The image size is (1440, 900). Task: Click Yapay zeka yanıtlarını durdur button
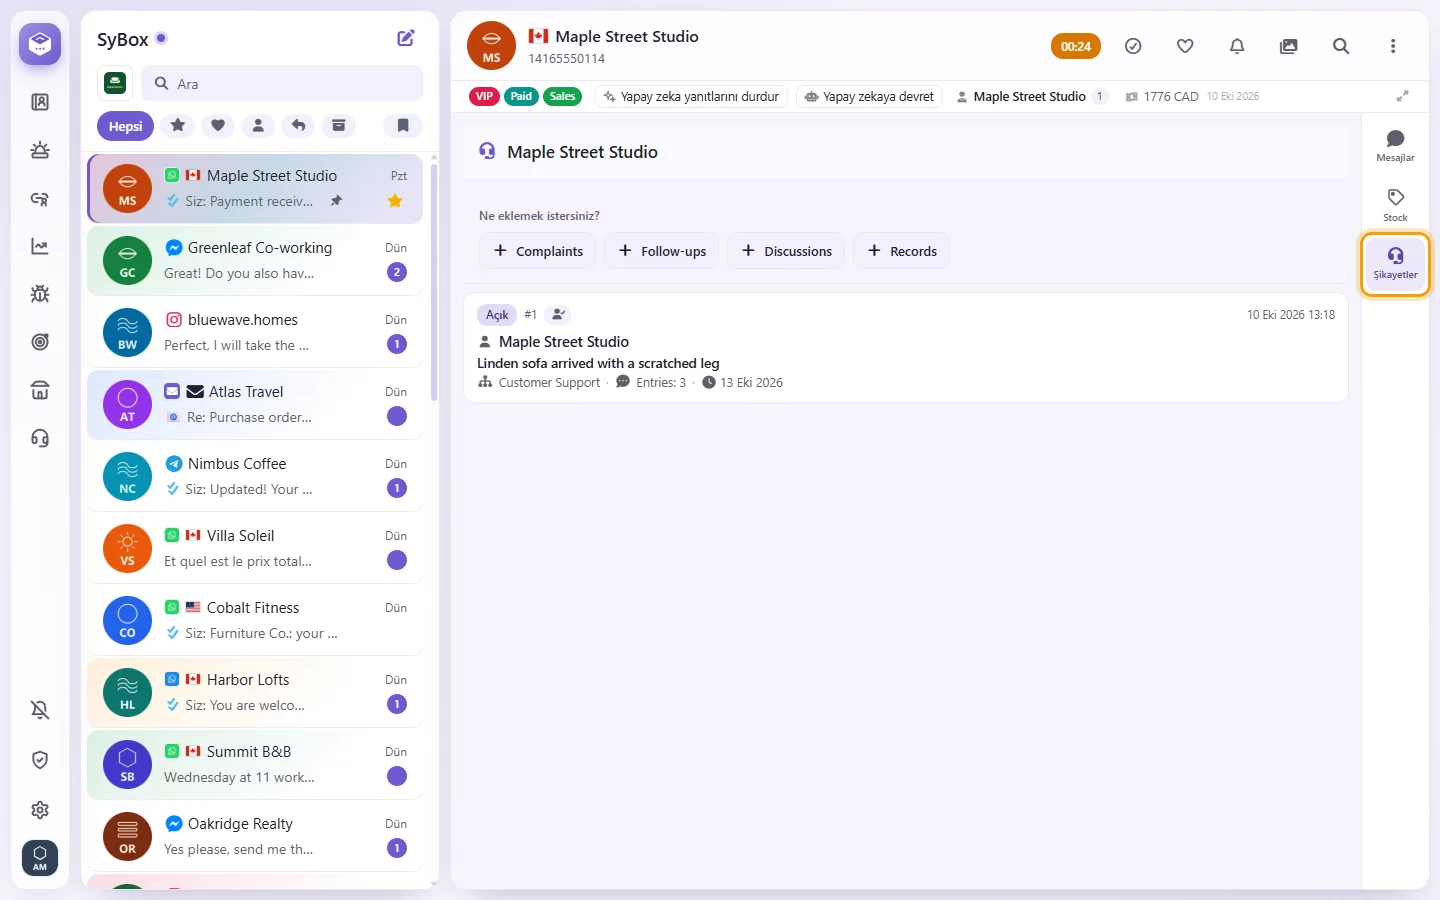point(691,97)
